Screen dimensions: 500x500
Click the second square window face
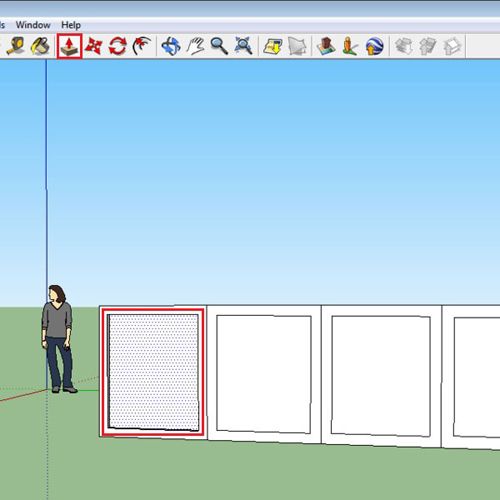point(264,374)
